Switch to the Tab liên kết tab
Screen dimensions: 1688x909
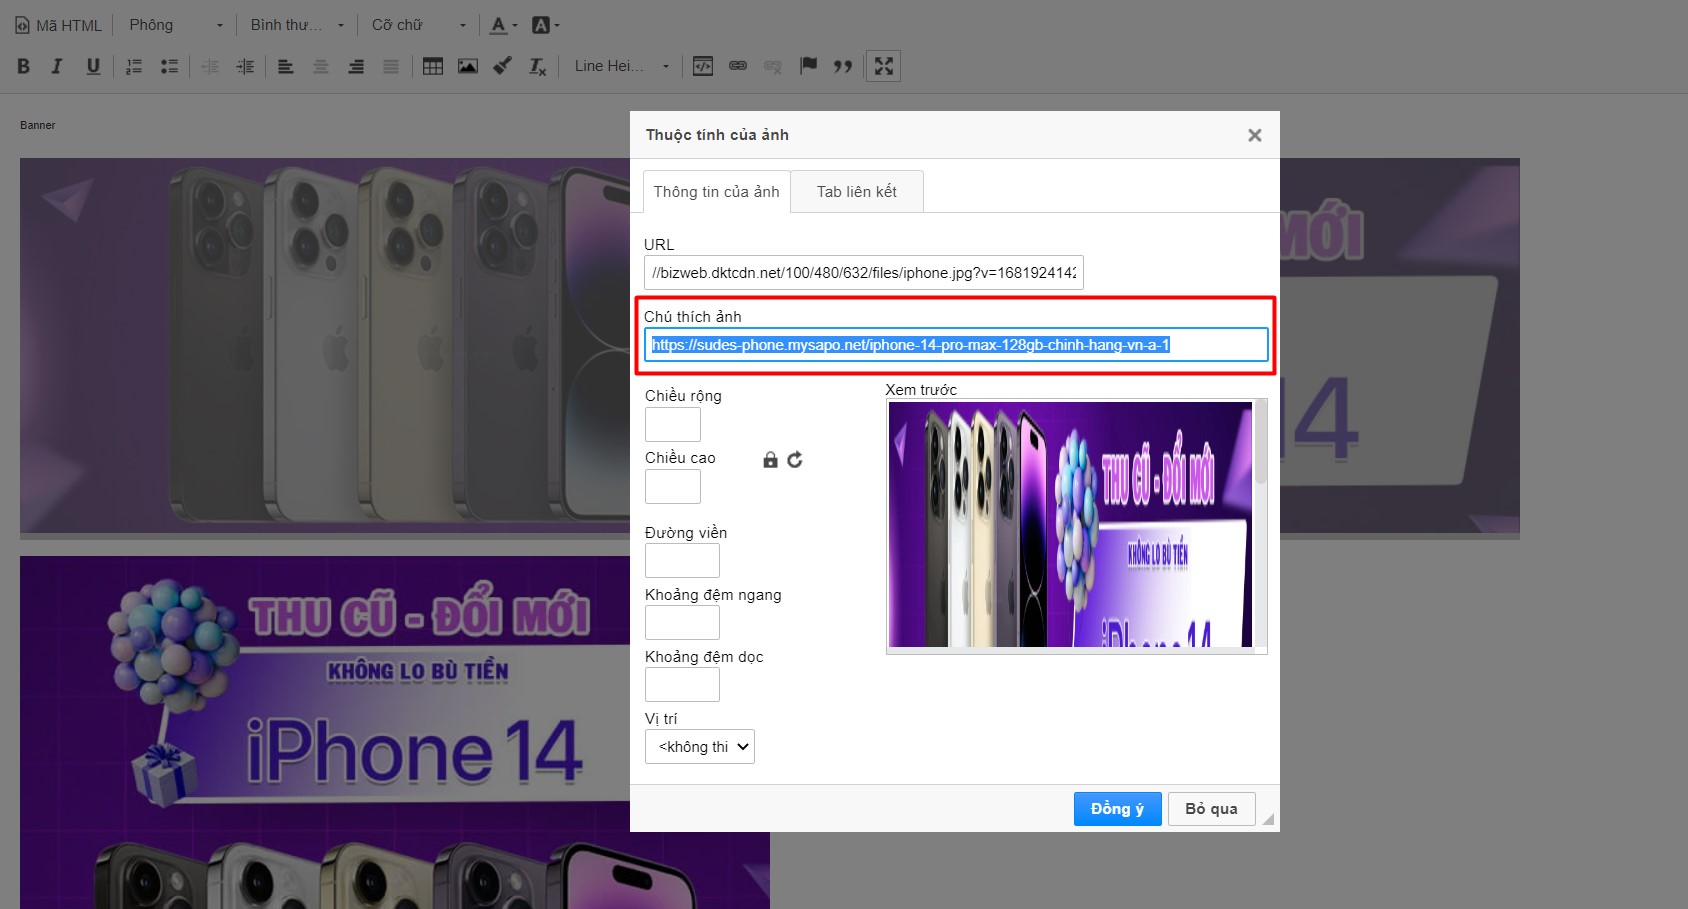[x=857, y=192]
